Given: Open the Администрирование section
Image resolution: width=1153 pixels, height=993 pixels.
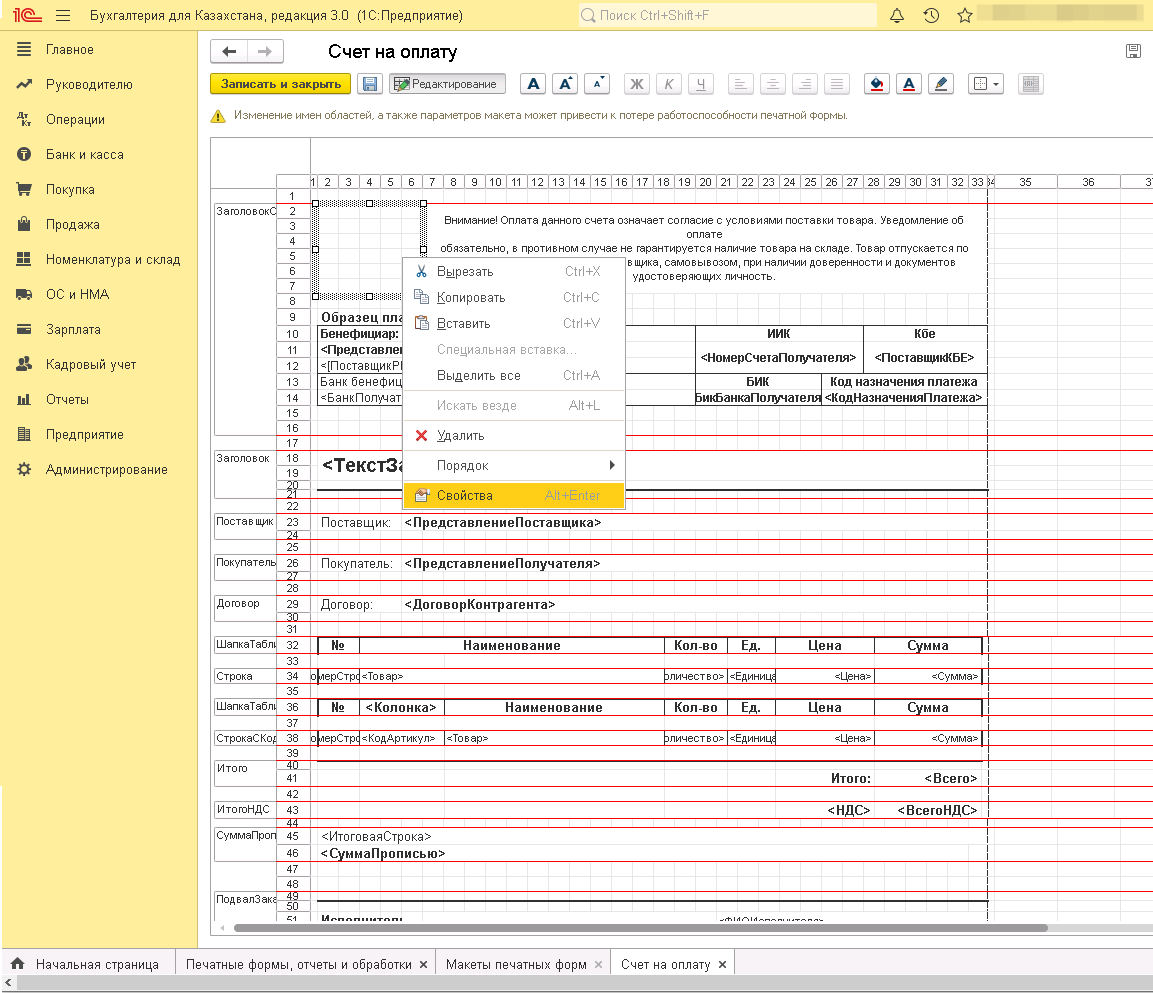Looking at the screenshot, I should click(x=99, y=469).
